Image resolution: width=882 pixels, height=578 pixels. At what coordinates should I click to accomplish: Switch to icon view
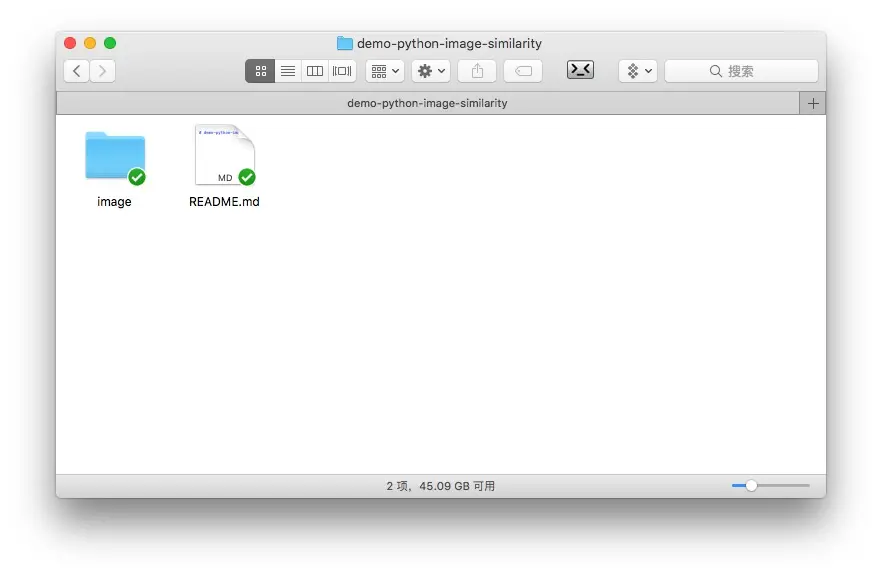(x=260, y=71)
